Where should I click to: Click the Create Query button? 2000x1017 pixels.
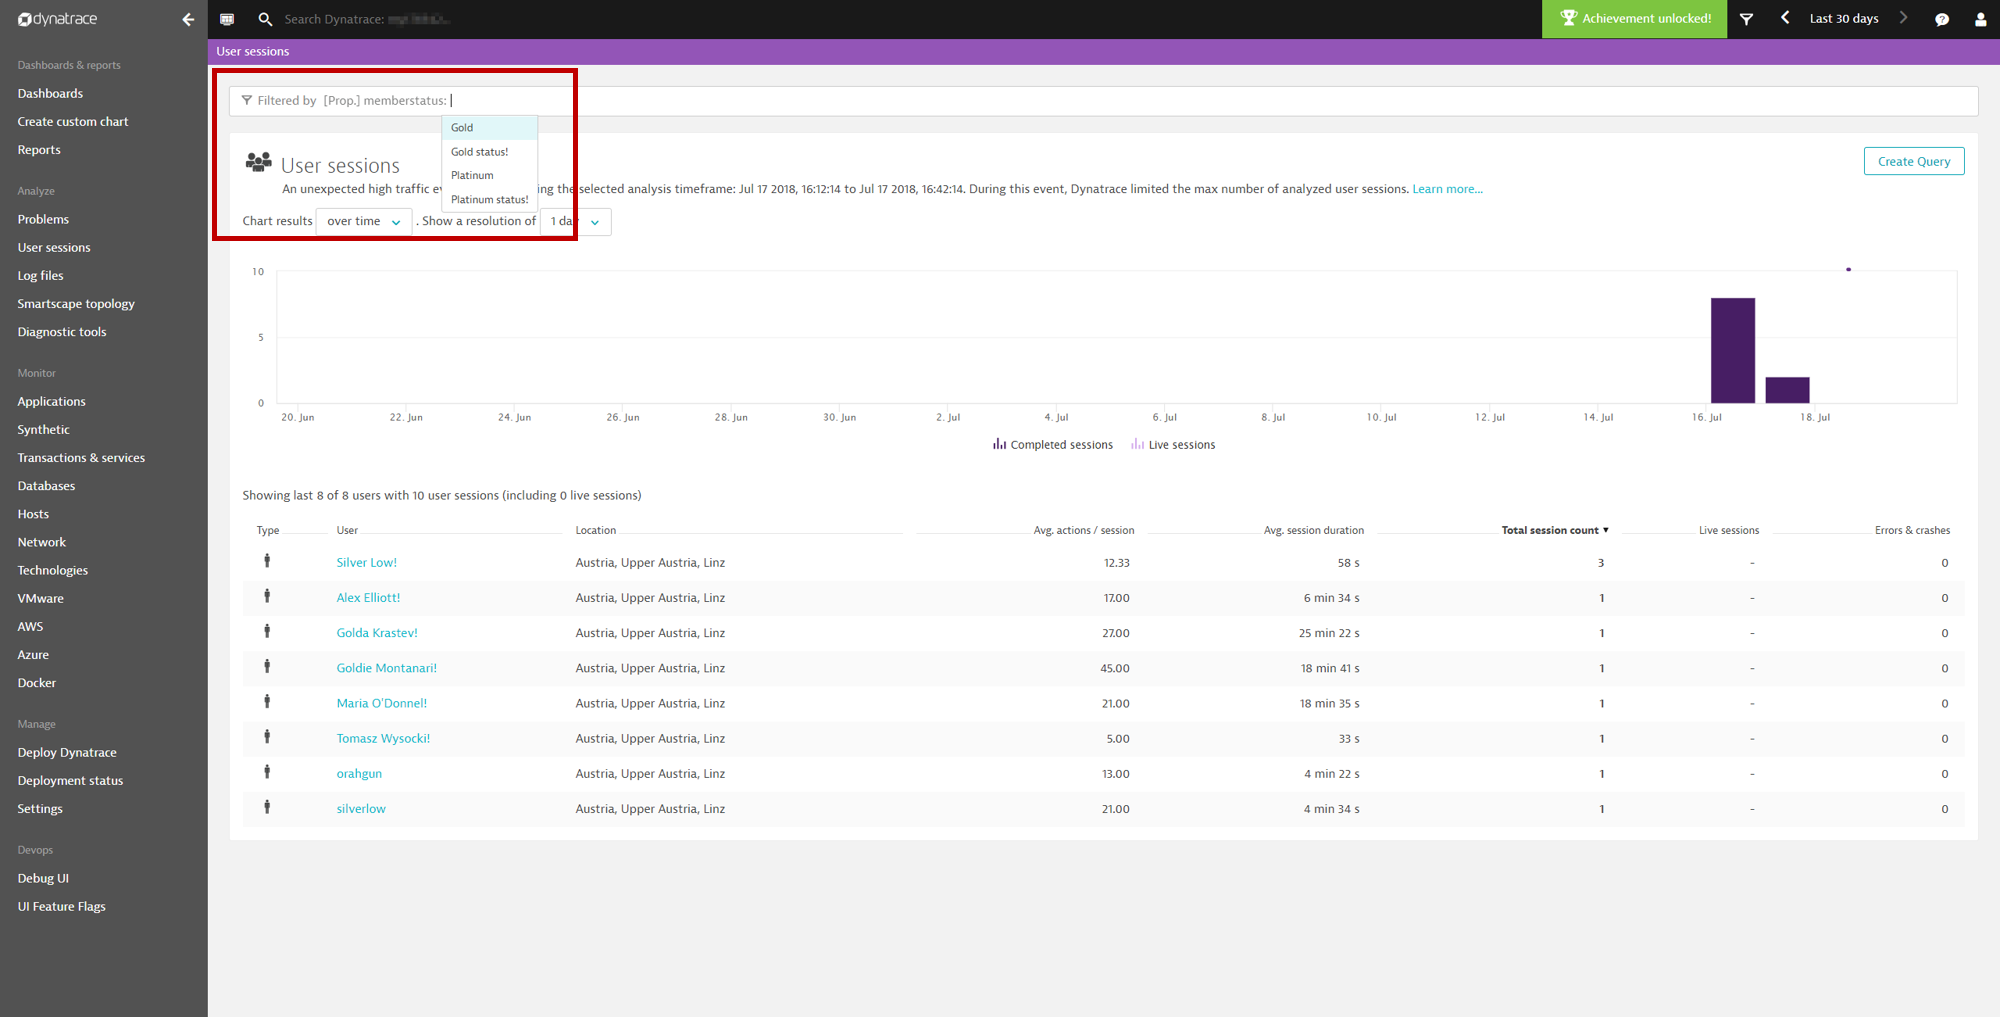pos(1913,161)
